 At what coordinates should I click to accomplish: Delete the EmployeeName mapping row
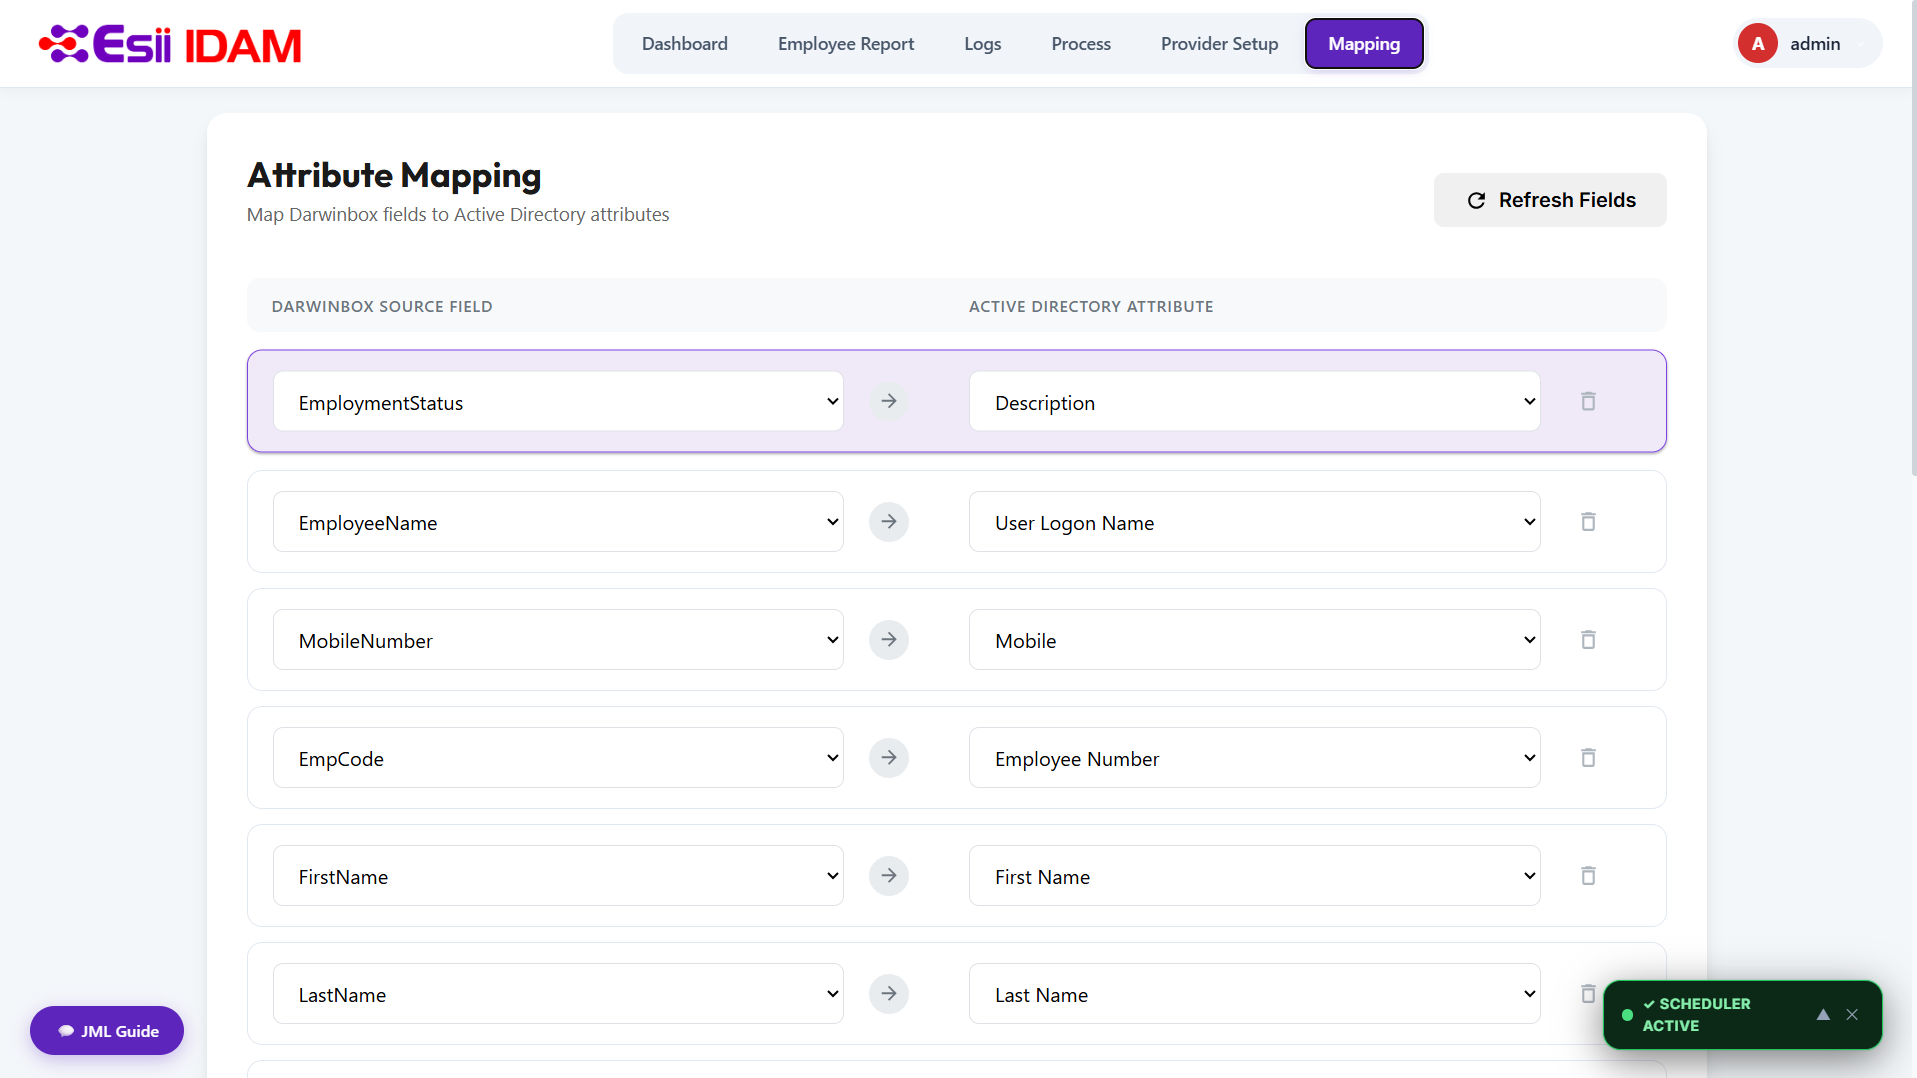tap(1588, 522)
